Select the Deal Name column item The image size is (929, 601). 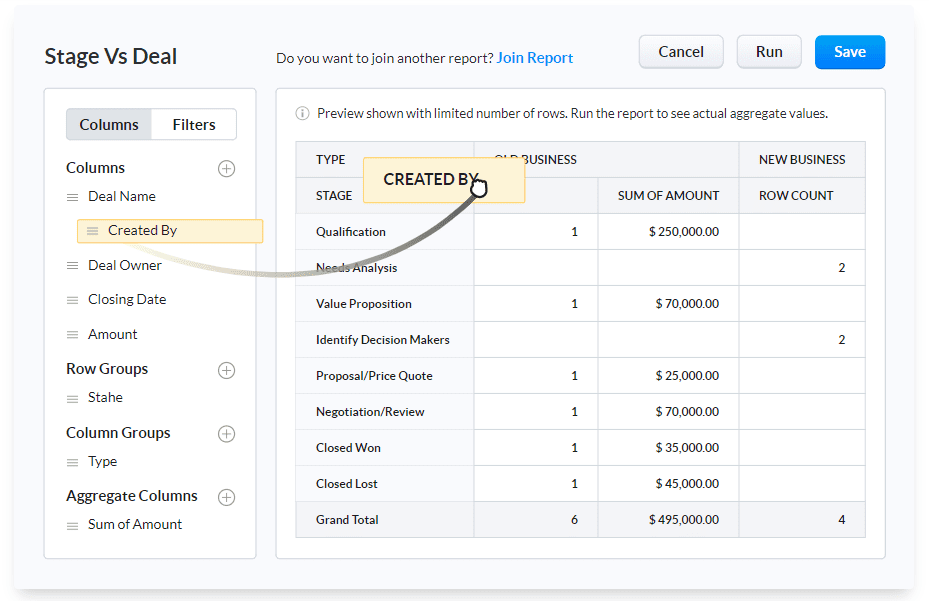[x=122, y=197]
